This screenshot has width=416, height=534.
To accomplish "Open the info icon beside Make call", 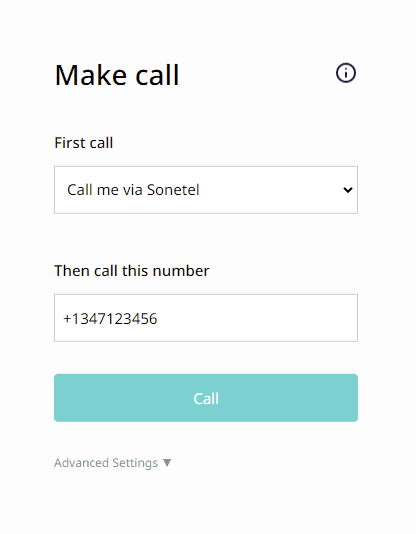I will [346, 73].
